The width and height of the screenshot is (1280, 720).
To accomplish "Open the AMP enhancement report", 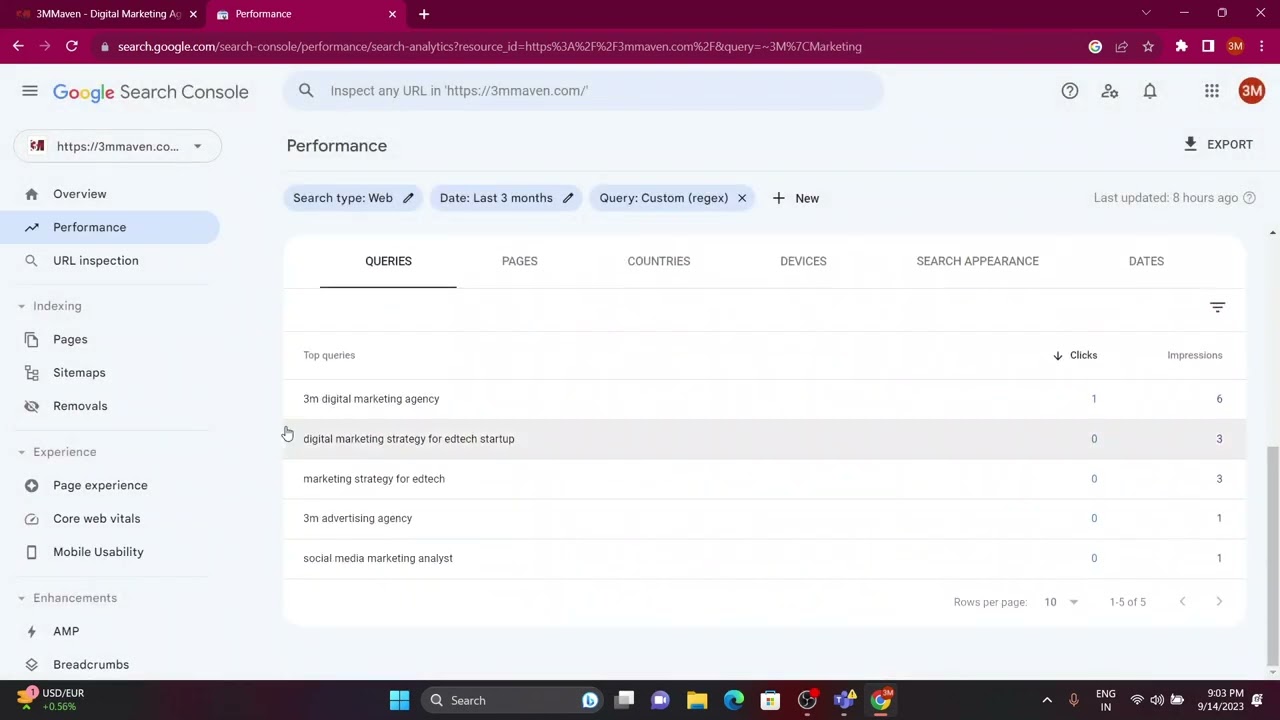I will point(110,631).
